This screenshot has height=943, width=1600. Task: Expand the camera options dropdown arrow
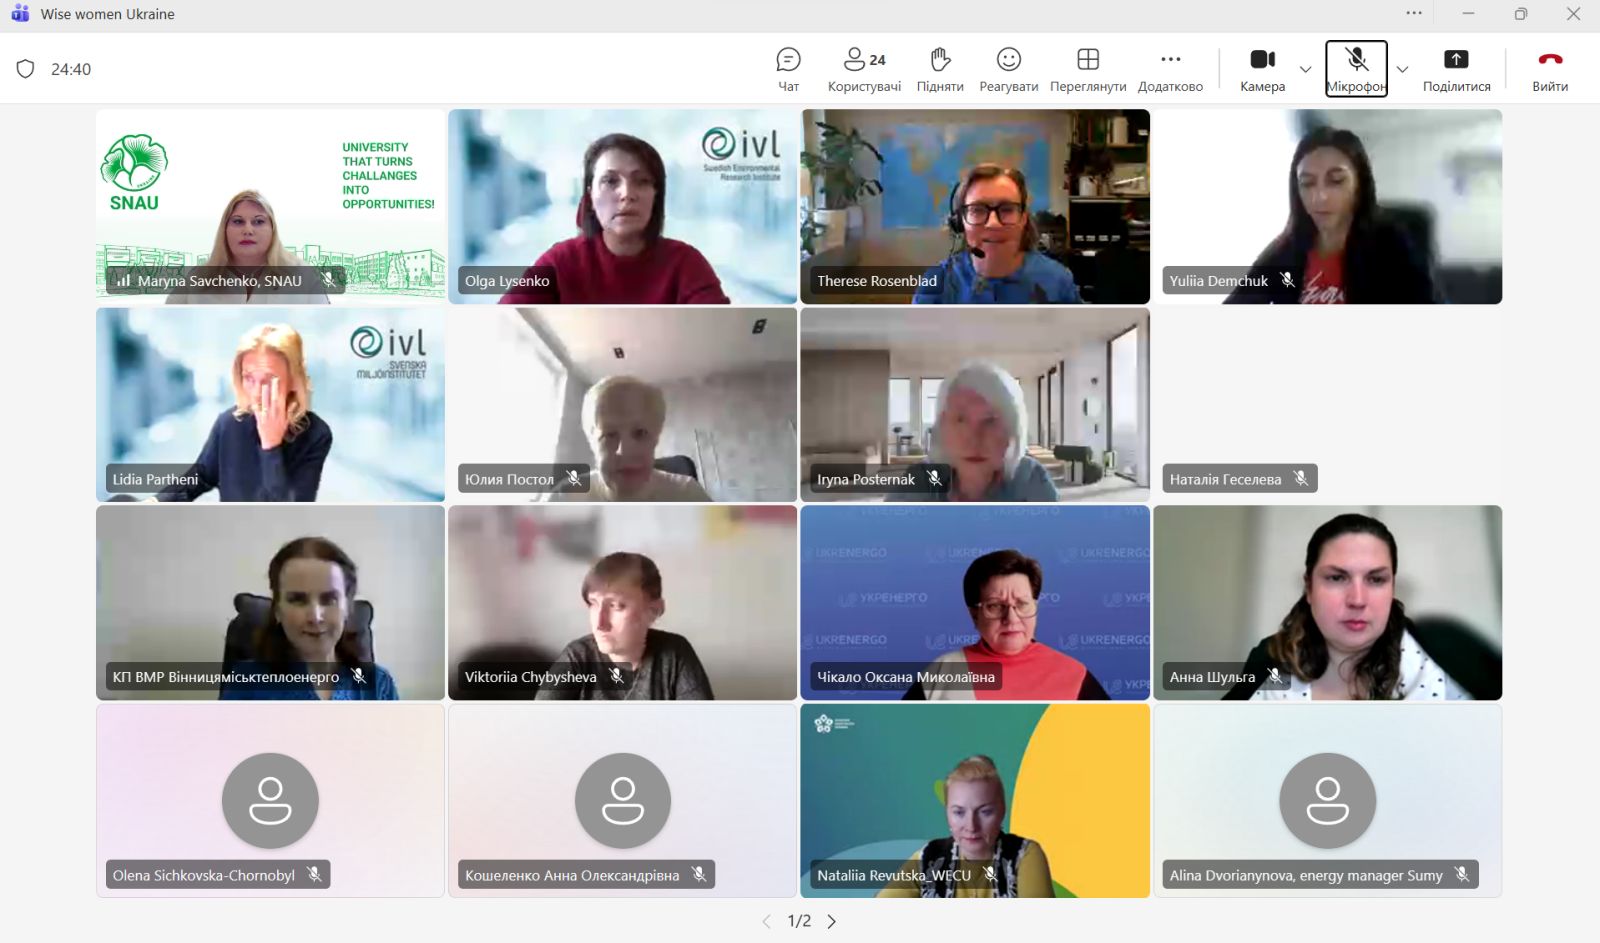click(x=1305, y=69)
